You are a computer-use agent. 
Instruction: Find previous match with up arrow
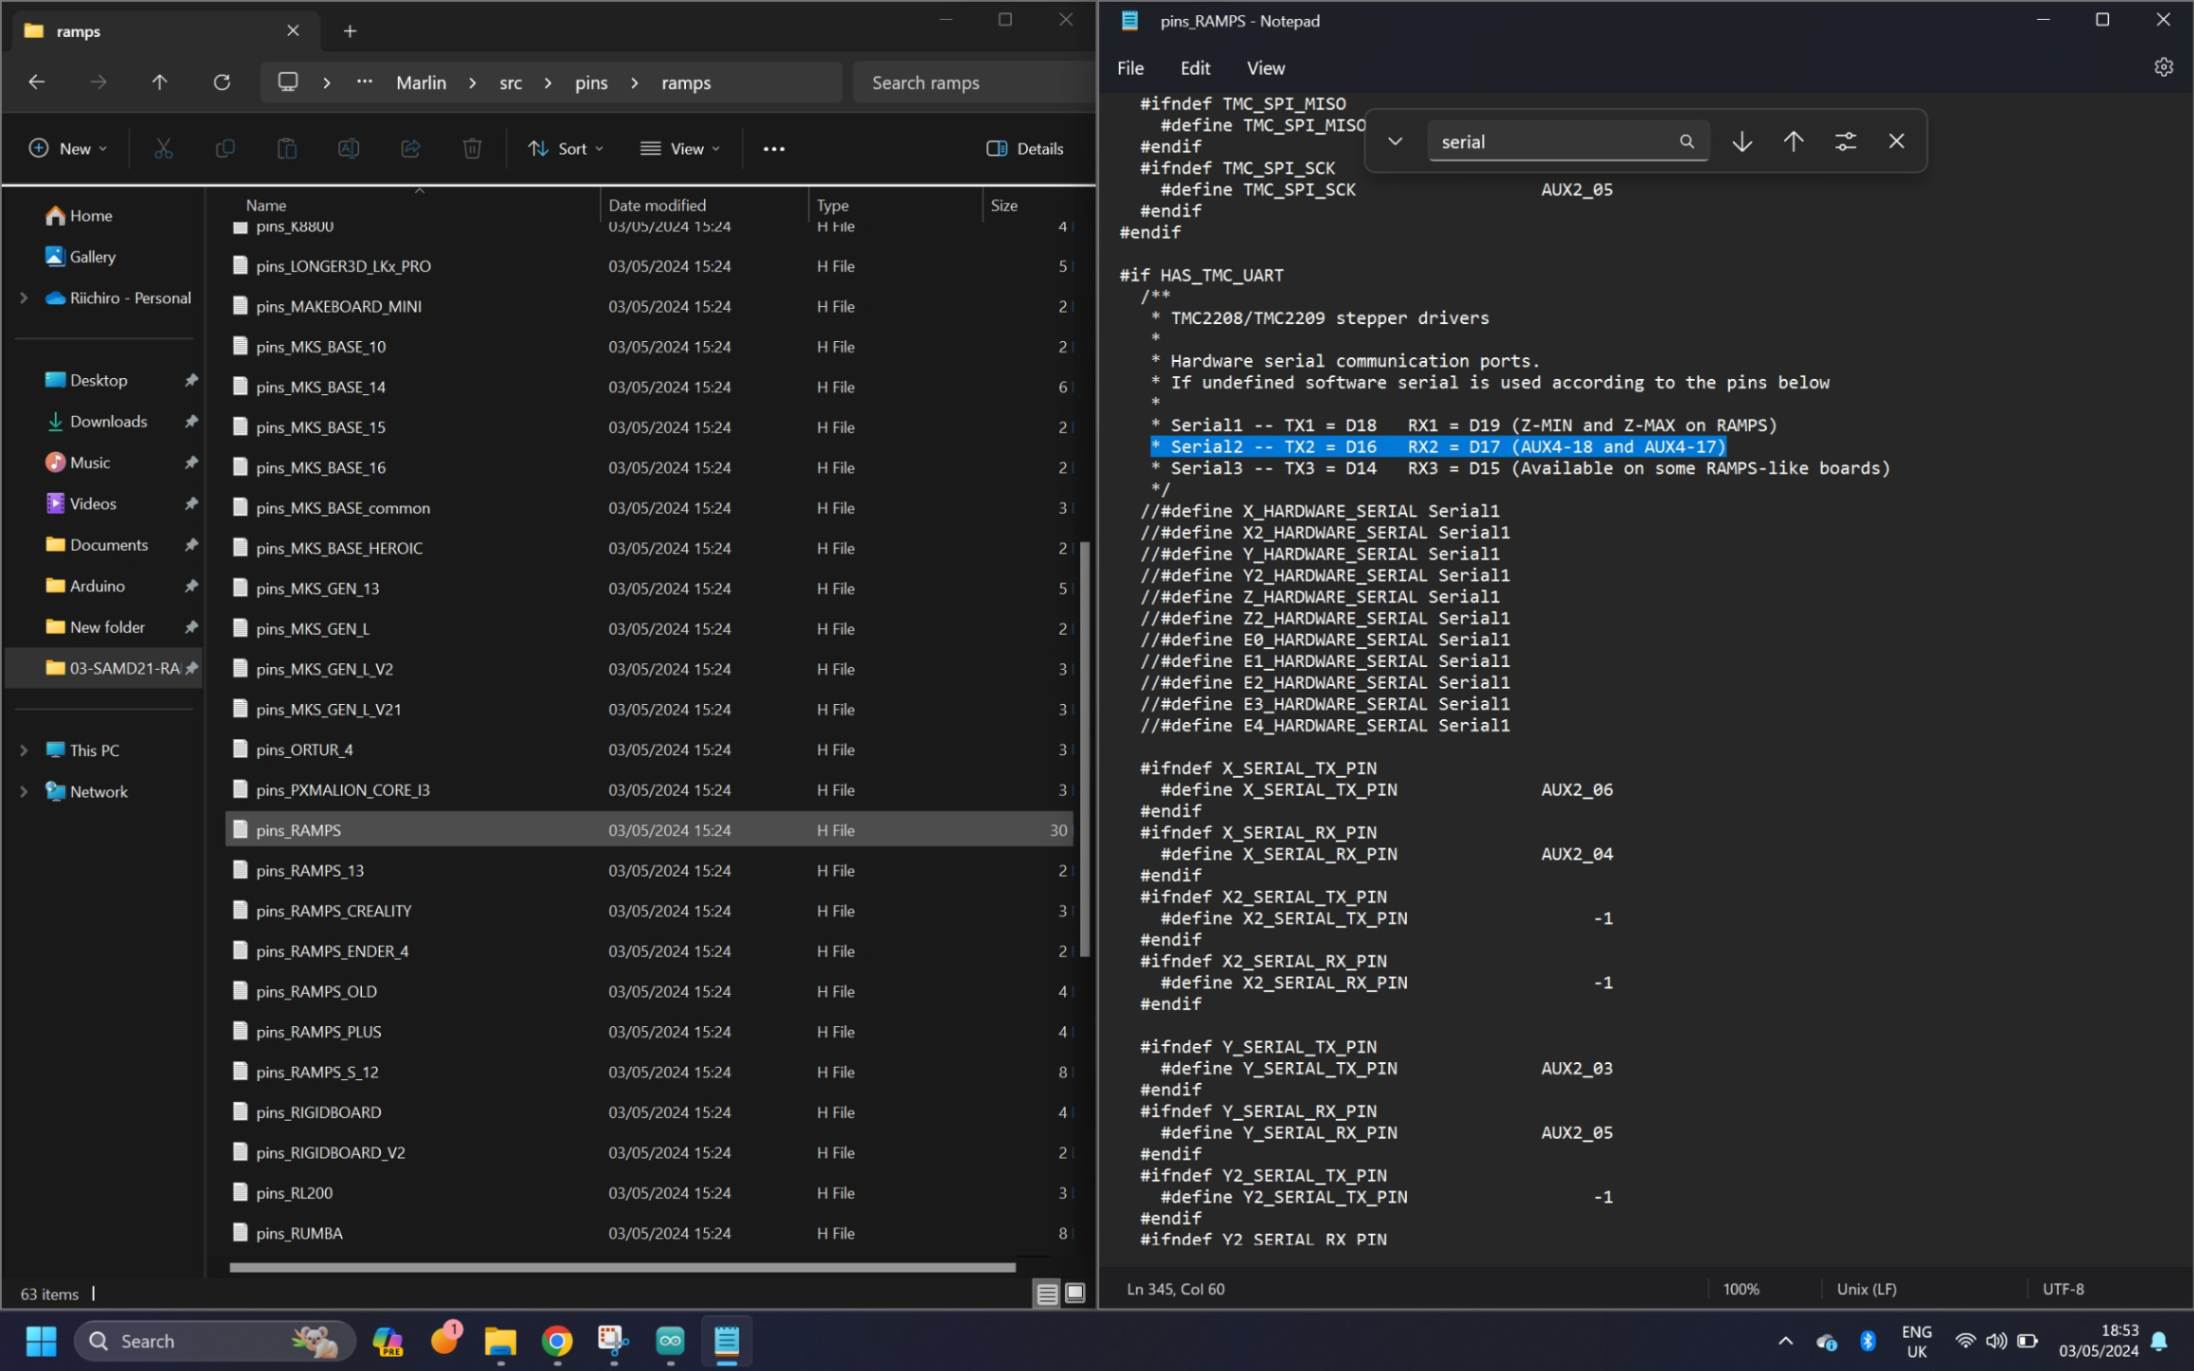(1793, 141)
